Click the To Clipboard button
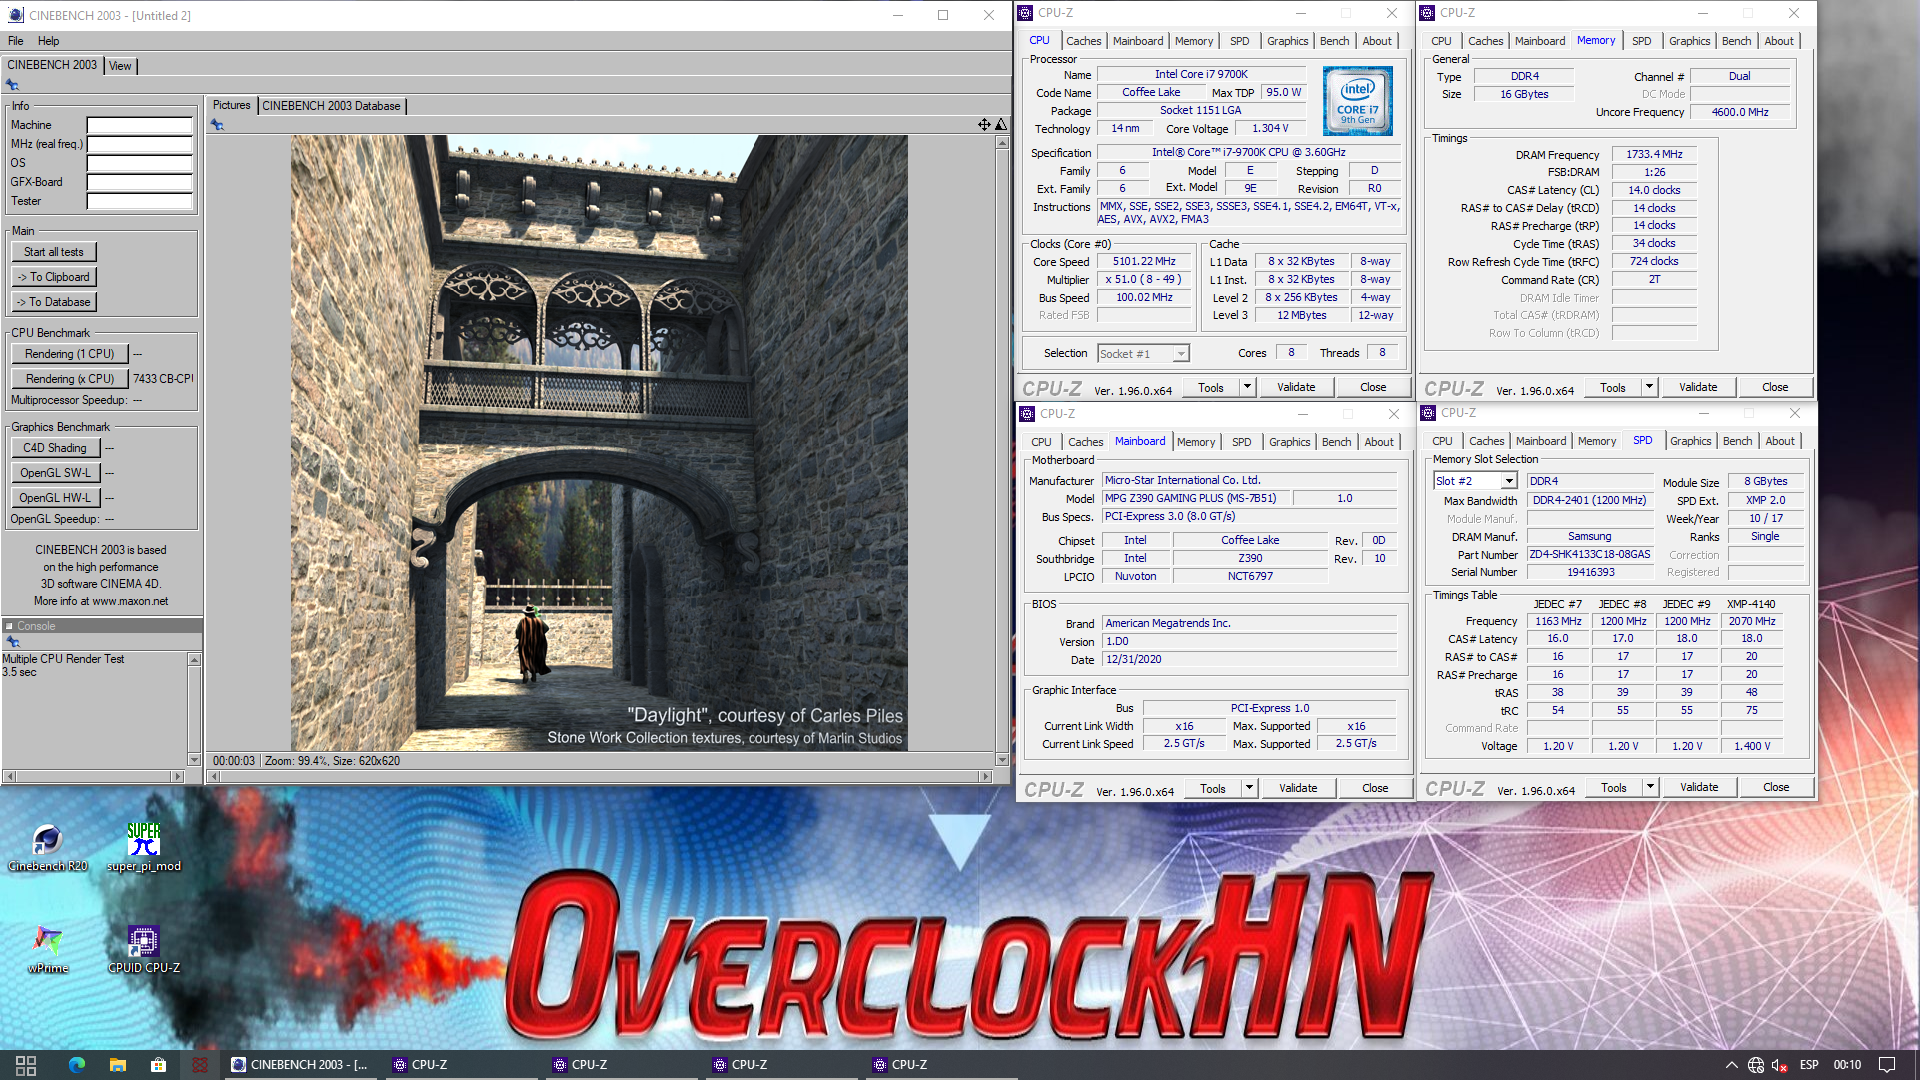 [54, 277]
